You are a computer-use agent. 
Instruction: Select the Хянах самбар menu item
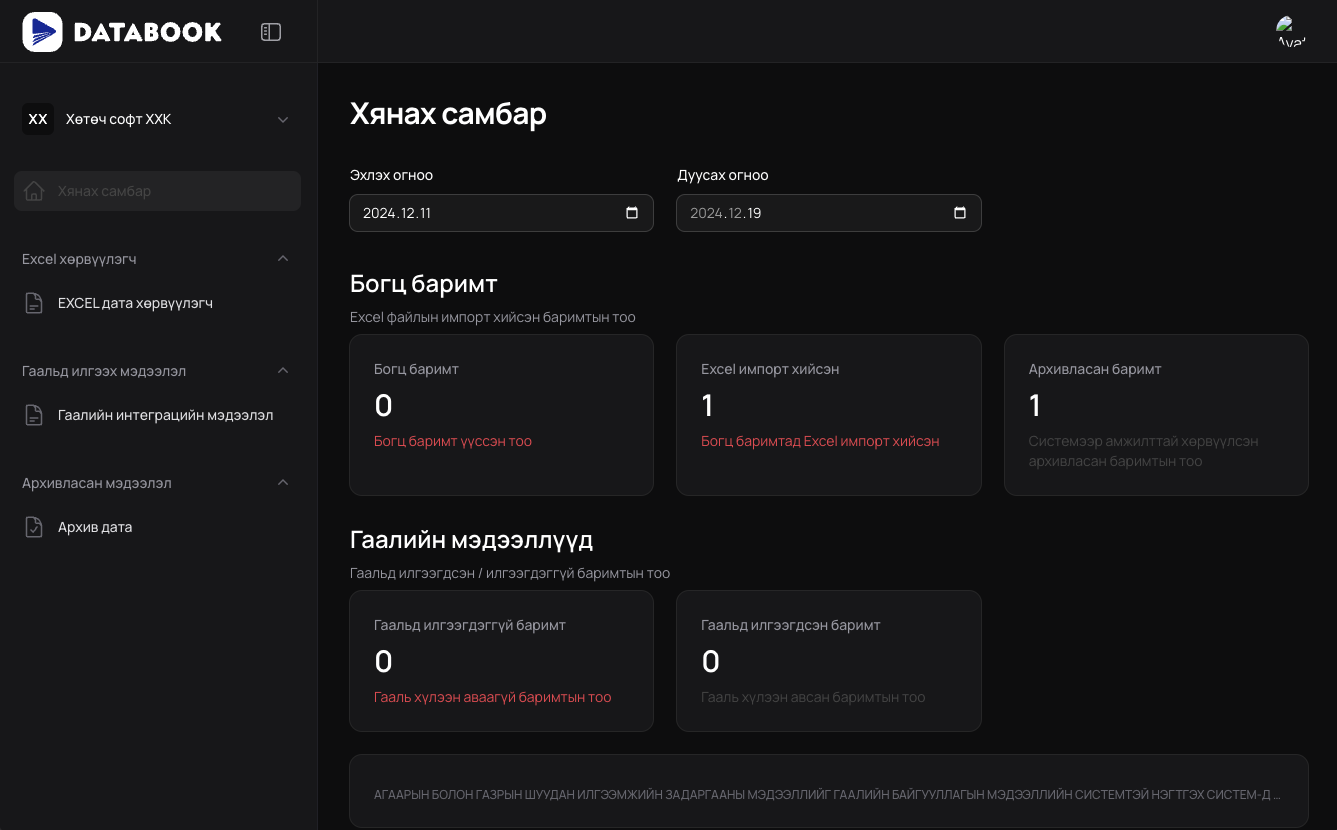[x=157, y=191]
